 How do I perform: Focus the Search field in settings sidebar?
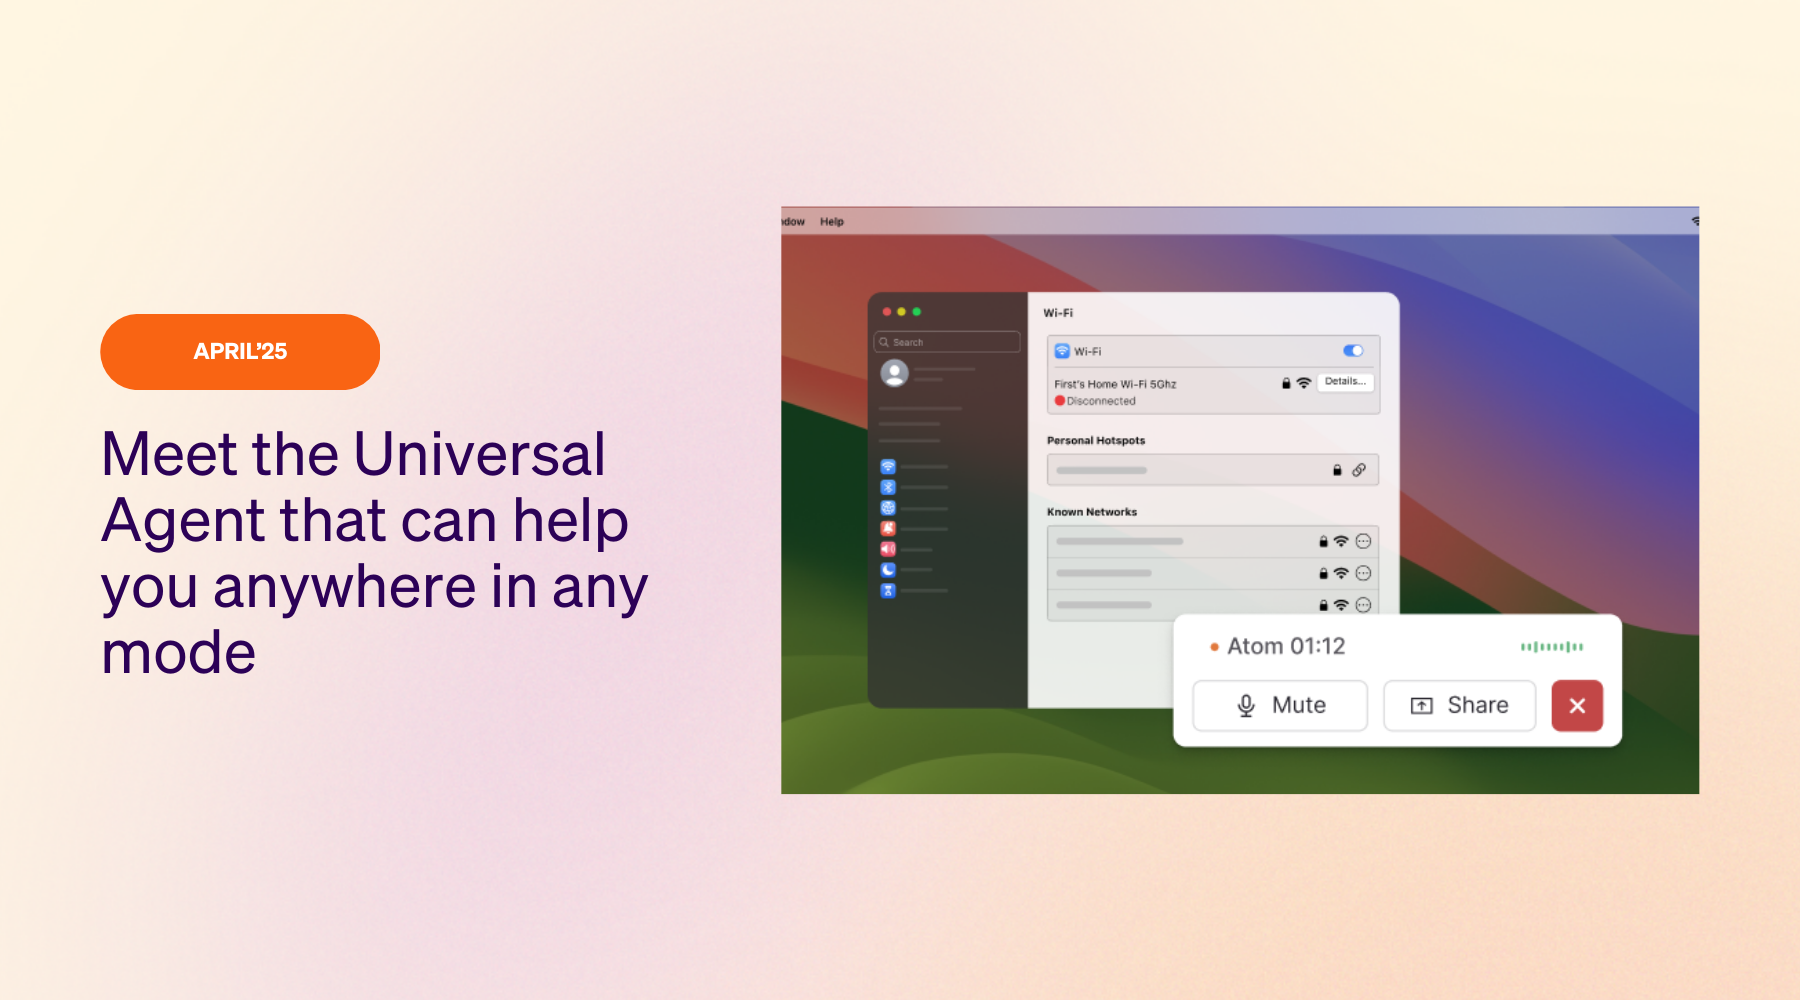tap(947, 342)
